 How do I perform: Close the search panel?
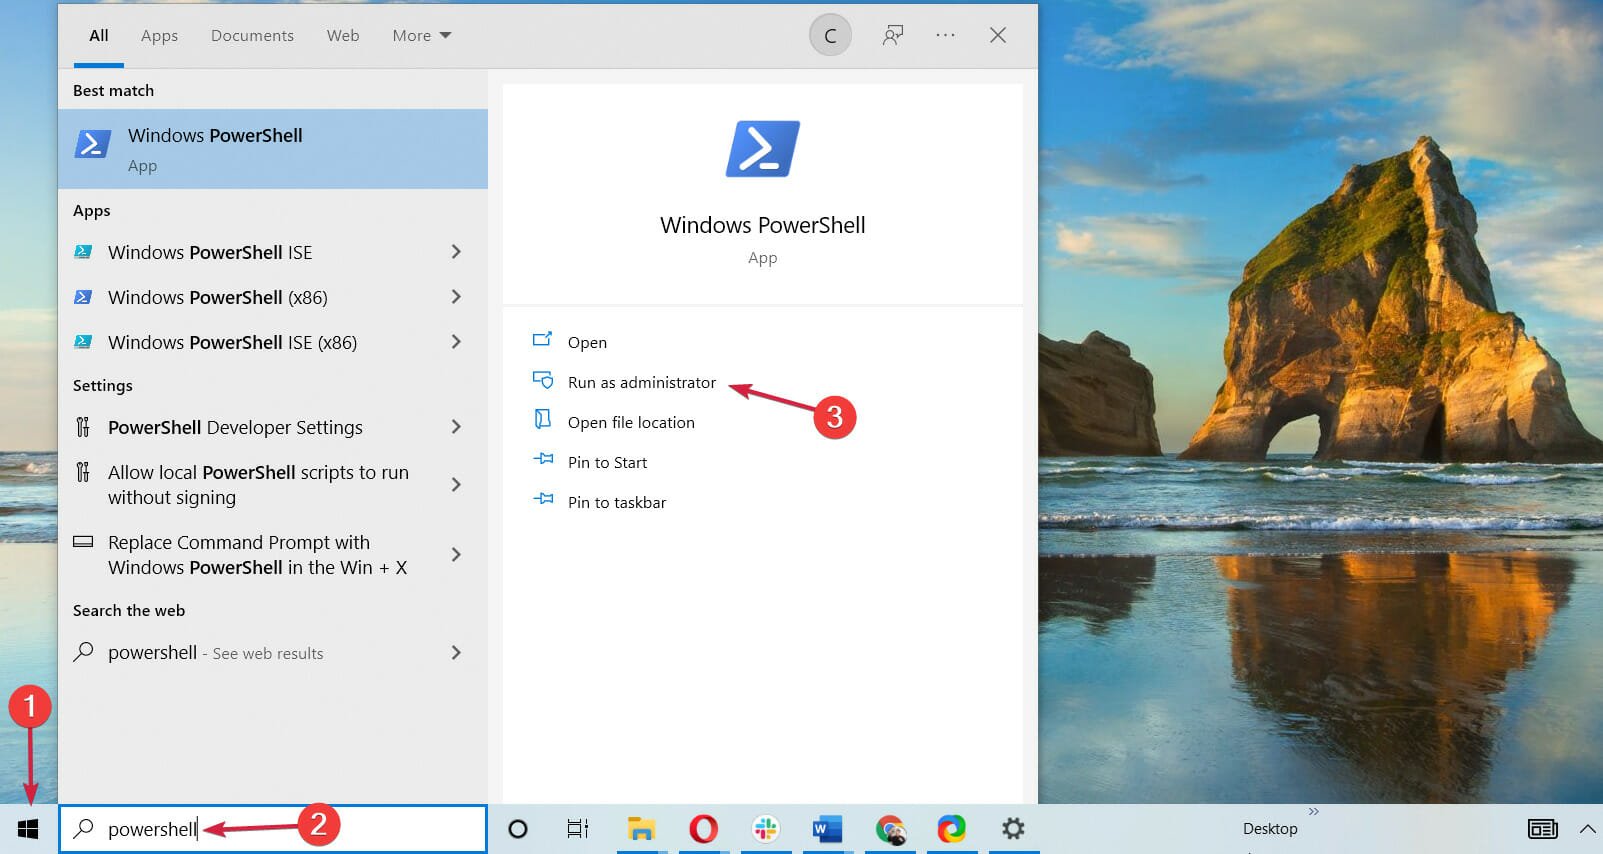click(998, 35)
